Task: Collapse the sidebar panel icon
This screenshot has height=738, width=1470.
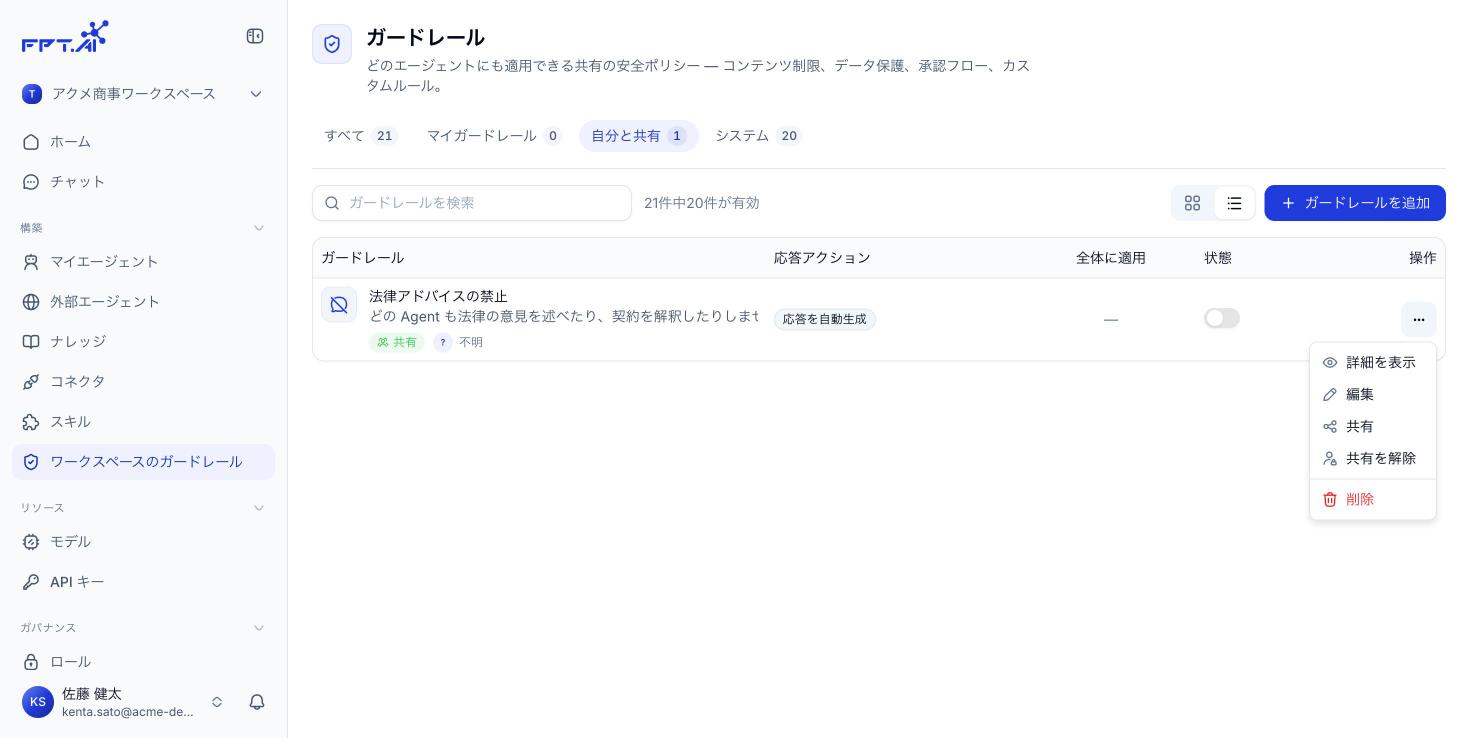Action: (255, 36)
